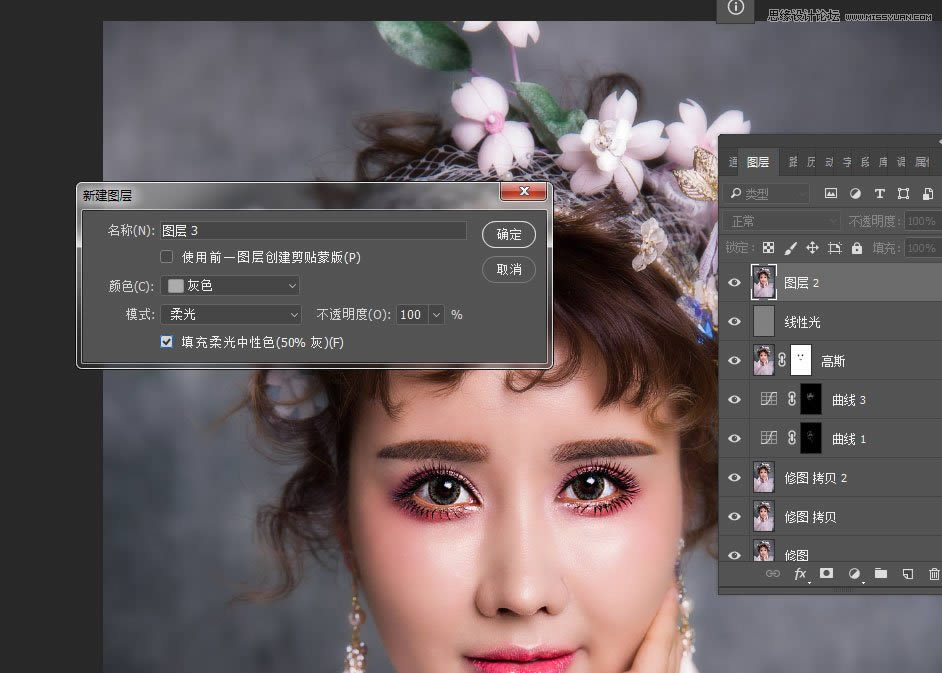Select the 图层 2 layer thumbnail

pyautogui.click(x=764, y=282)
